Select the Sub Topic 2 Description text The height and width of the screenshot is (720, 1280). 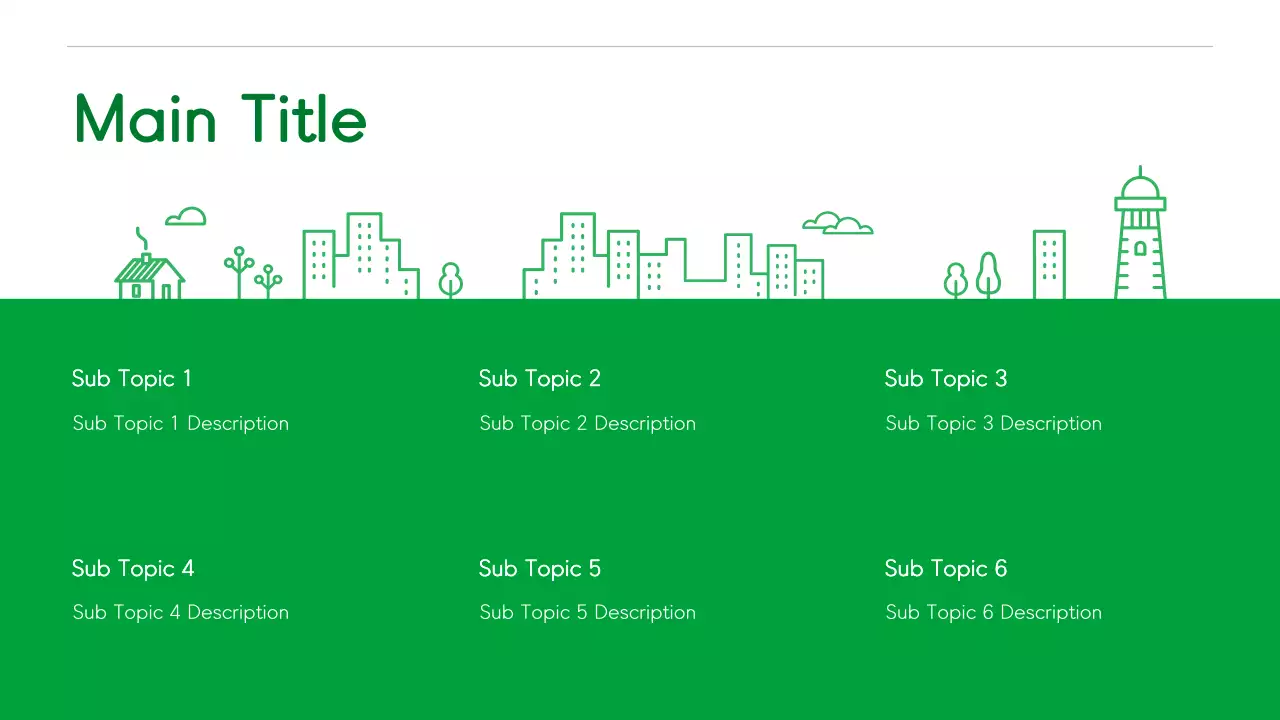coord(587,423)
